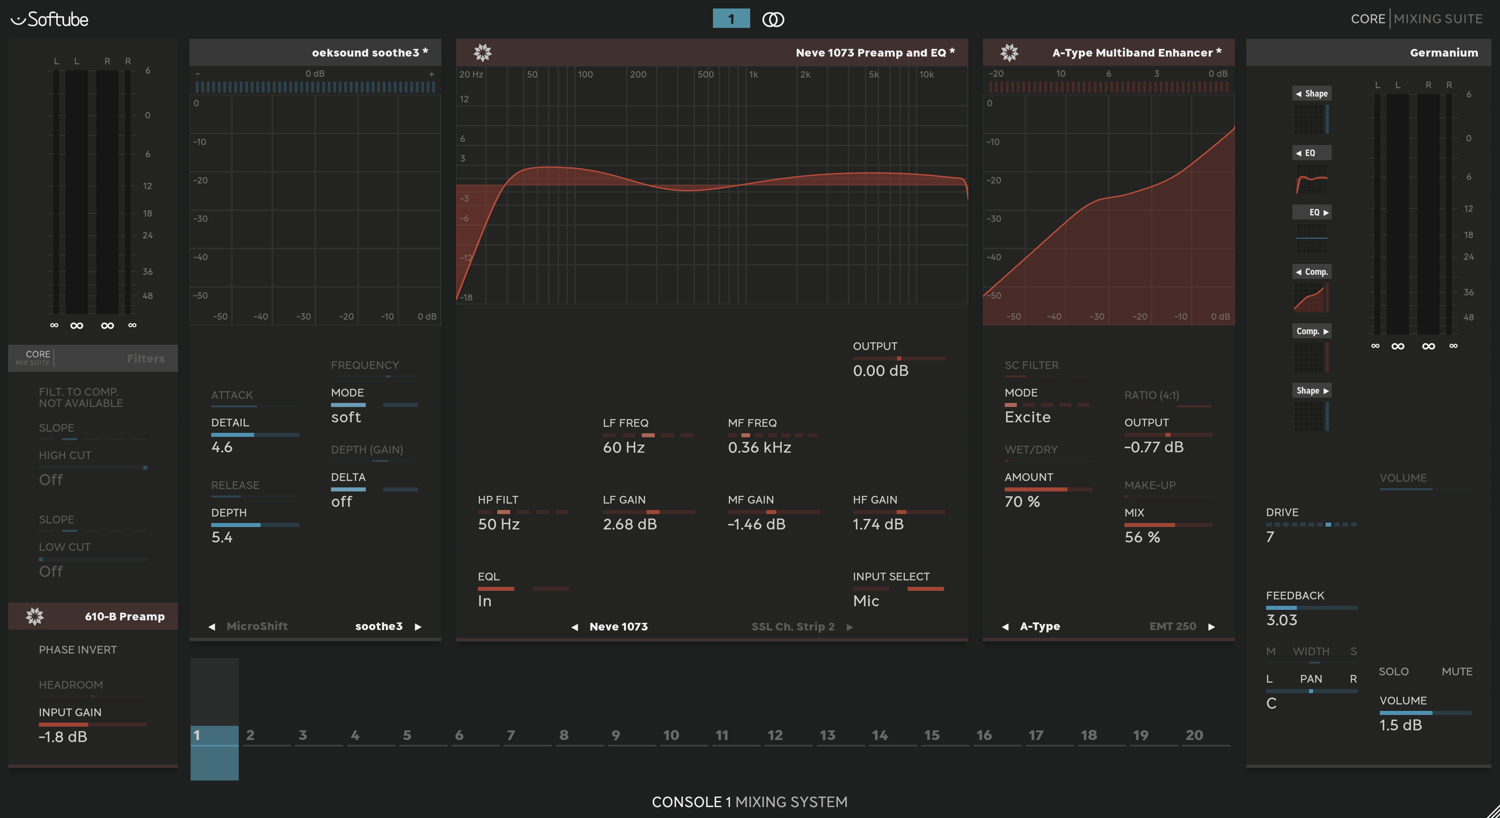Click the Softube logo

pos(49,19)
